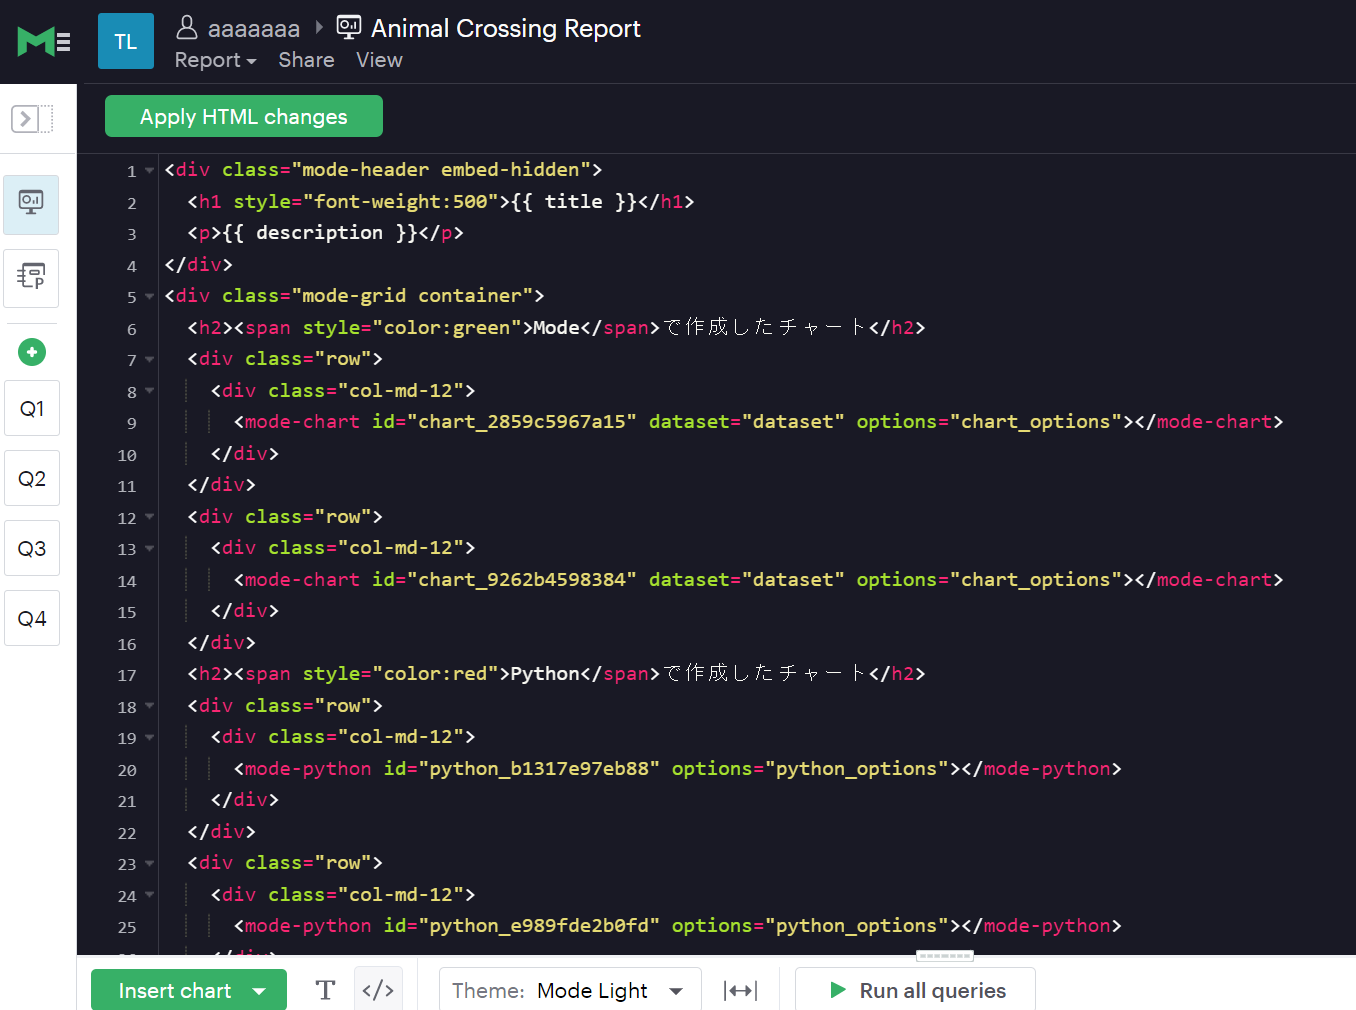Viewport: 1356px width, 1010px height.
Task: Open the Report menu
Action: pyautogui.click(x=215, y=60)
